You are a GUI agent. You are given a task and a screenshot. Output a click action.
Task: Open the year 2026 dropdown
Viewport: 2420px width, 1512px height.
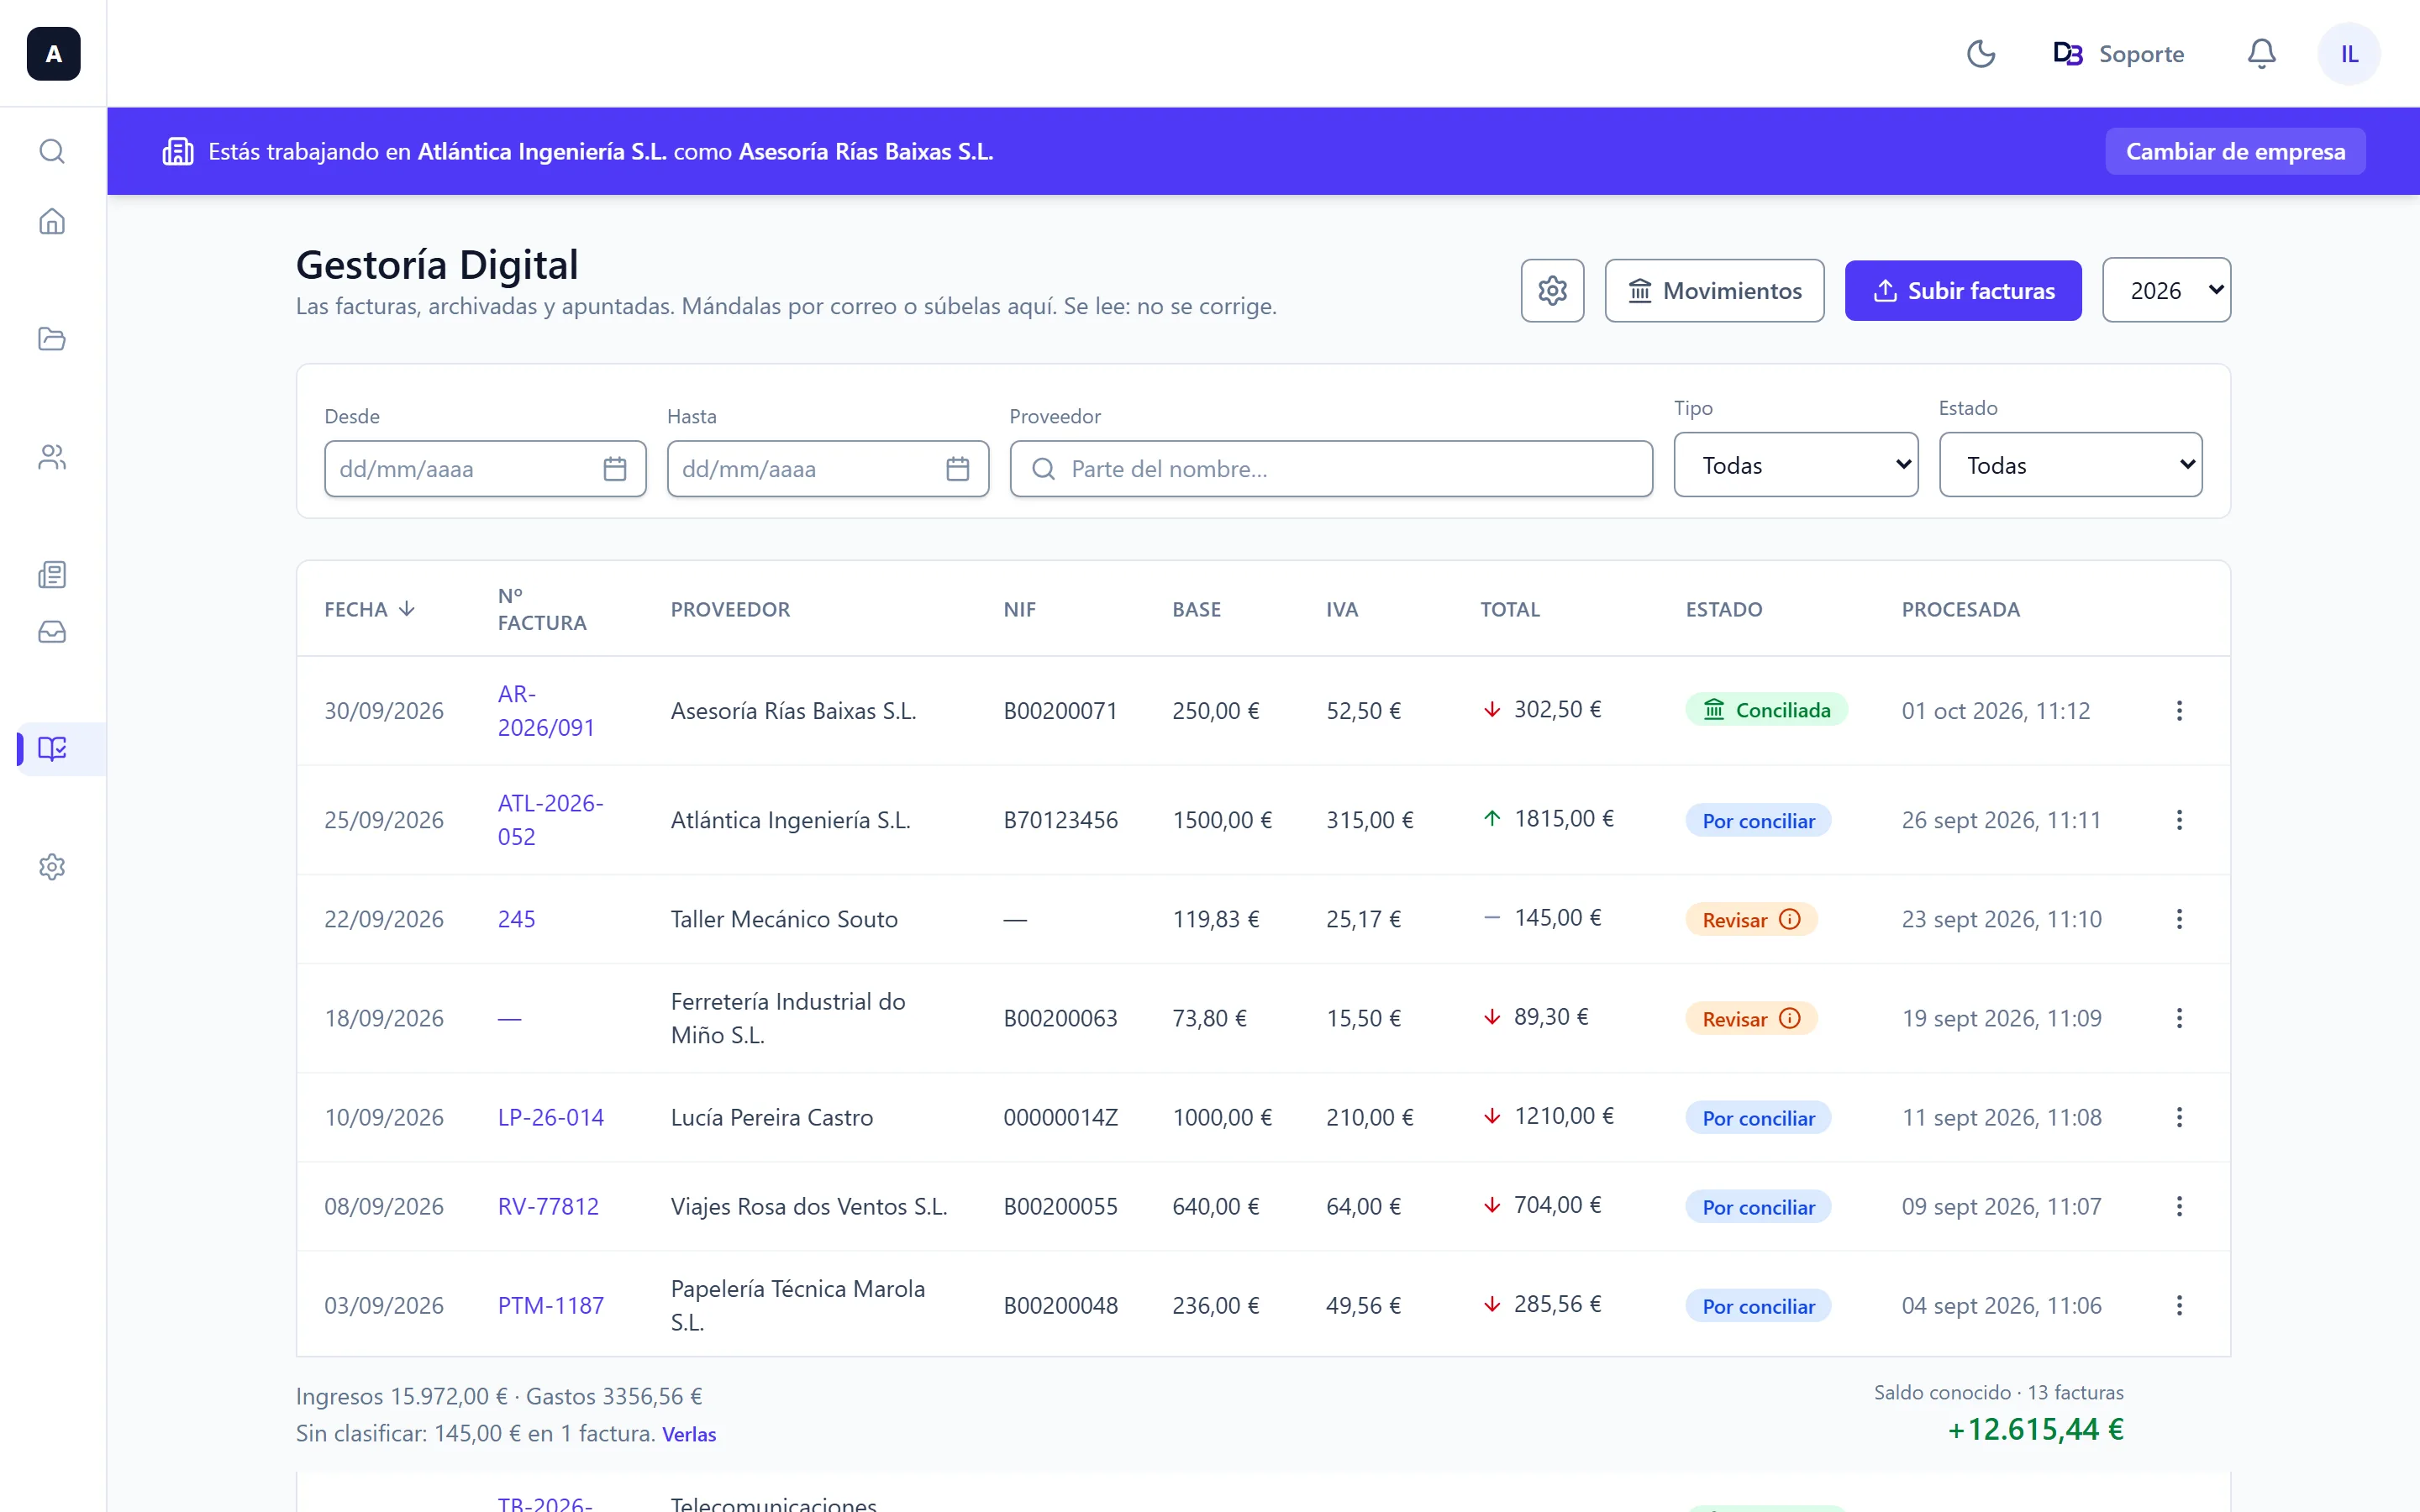coord(2166,291)
